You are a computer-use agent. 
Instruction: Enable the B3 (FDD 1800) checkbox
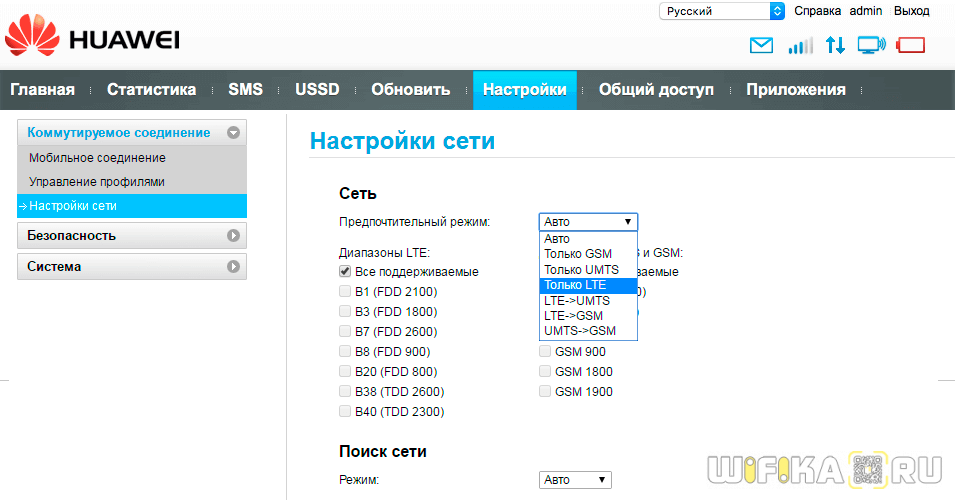346,312
